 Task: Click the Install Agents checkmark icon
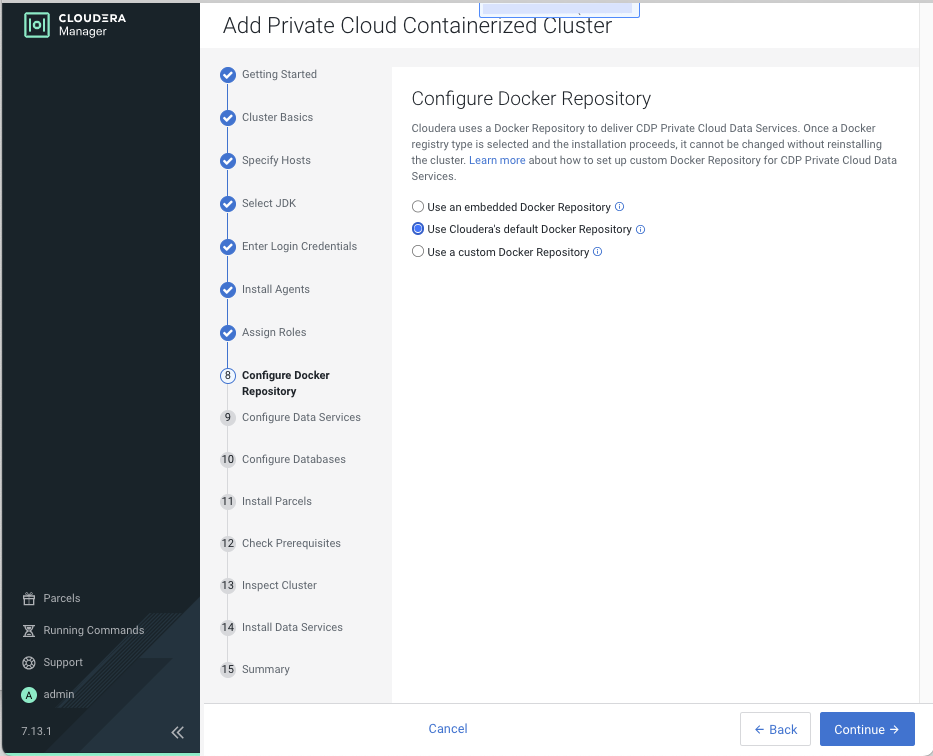coord(228,290)
